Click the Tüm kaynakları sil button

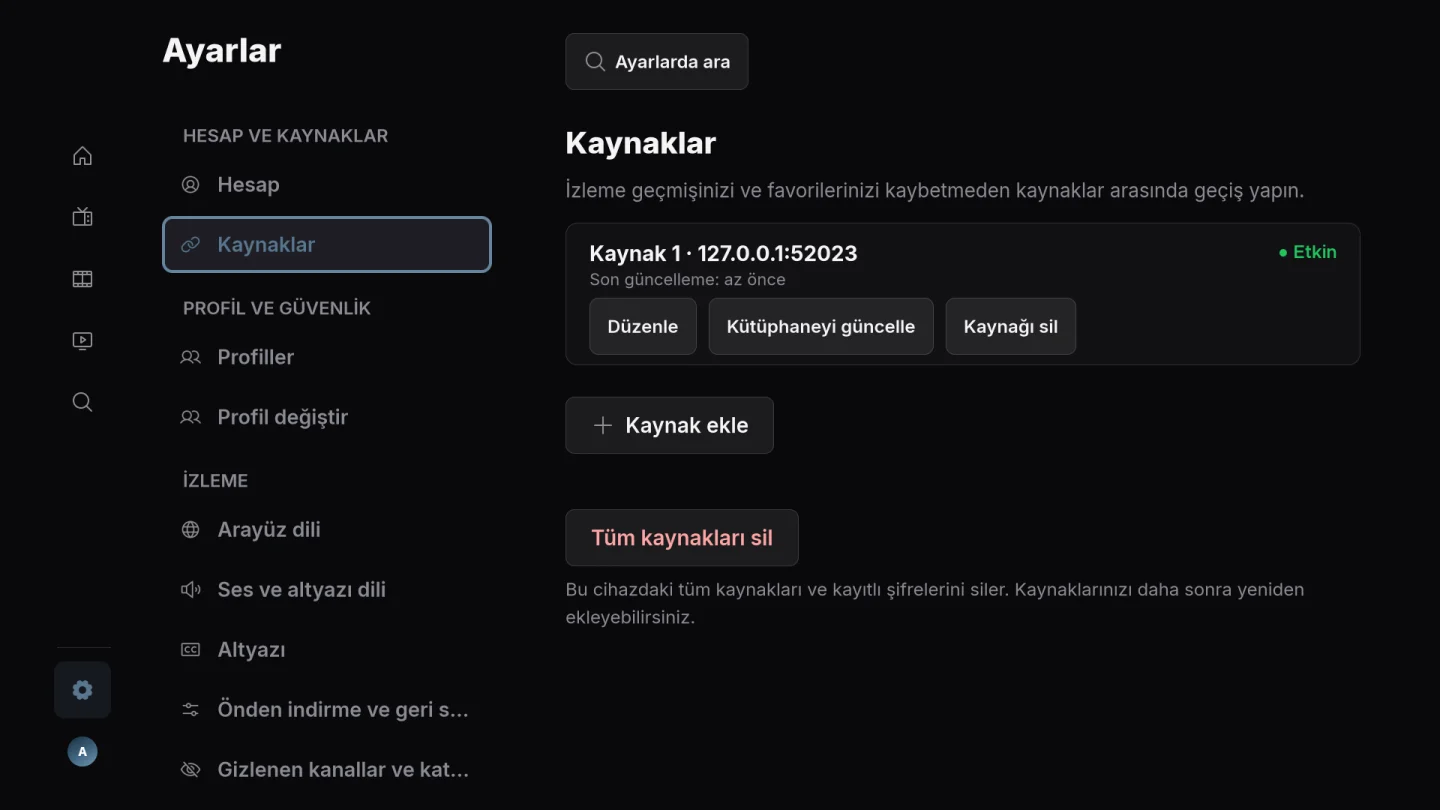[x=682, y=538]
